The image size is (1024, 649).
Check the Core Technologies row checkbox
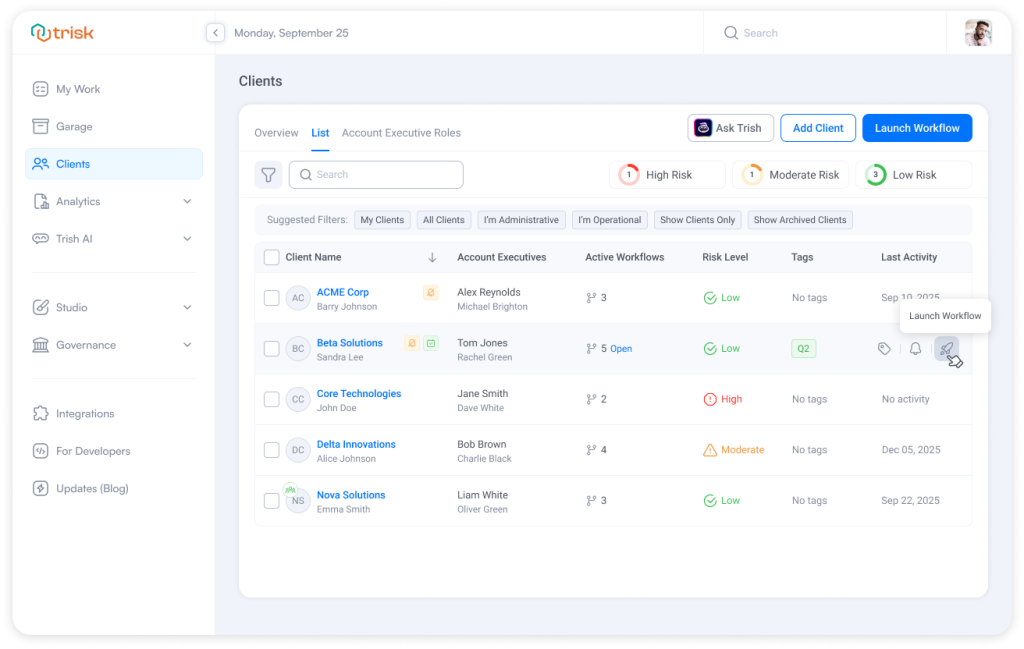coord(271,399)
